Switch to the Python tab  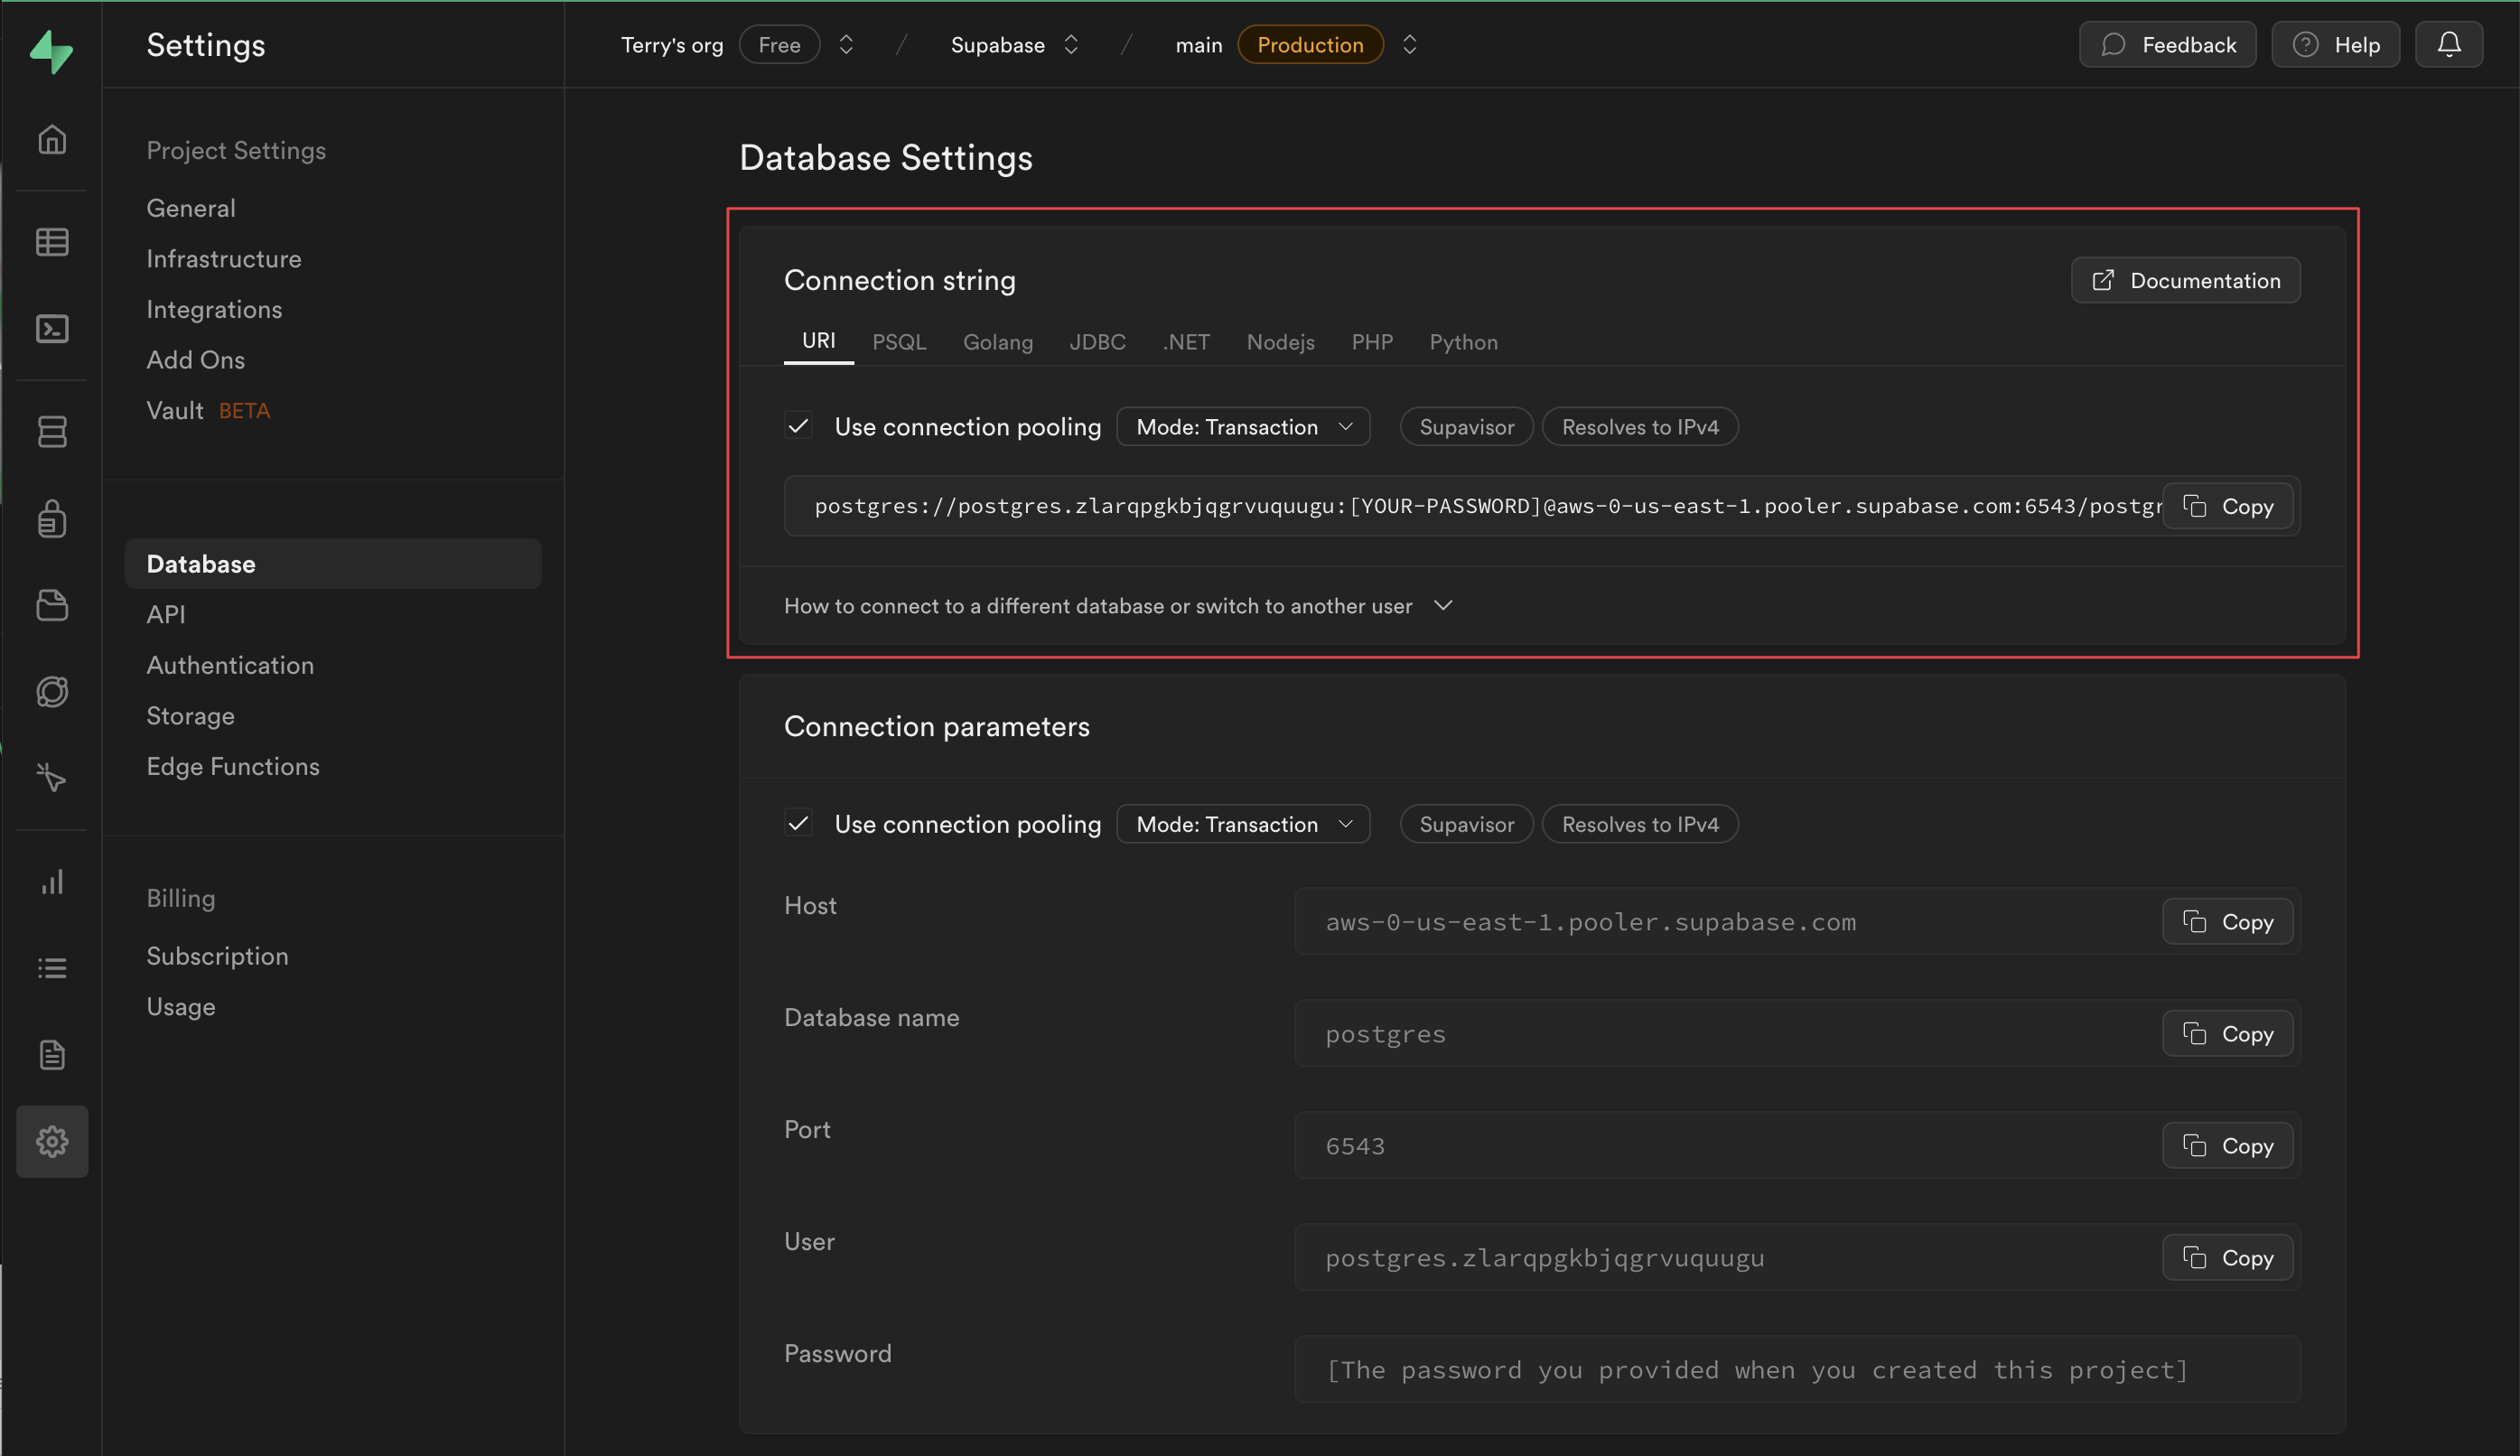pyautogui.click(x=1463, y=341)
